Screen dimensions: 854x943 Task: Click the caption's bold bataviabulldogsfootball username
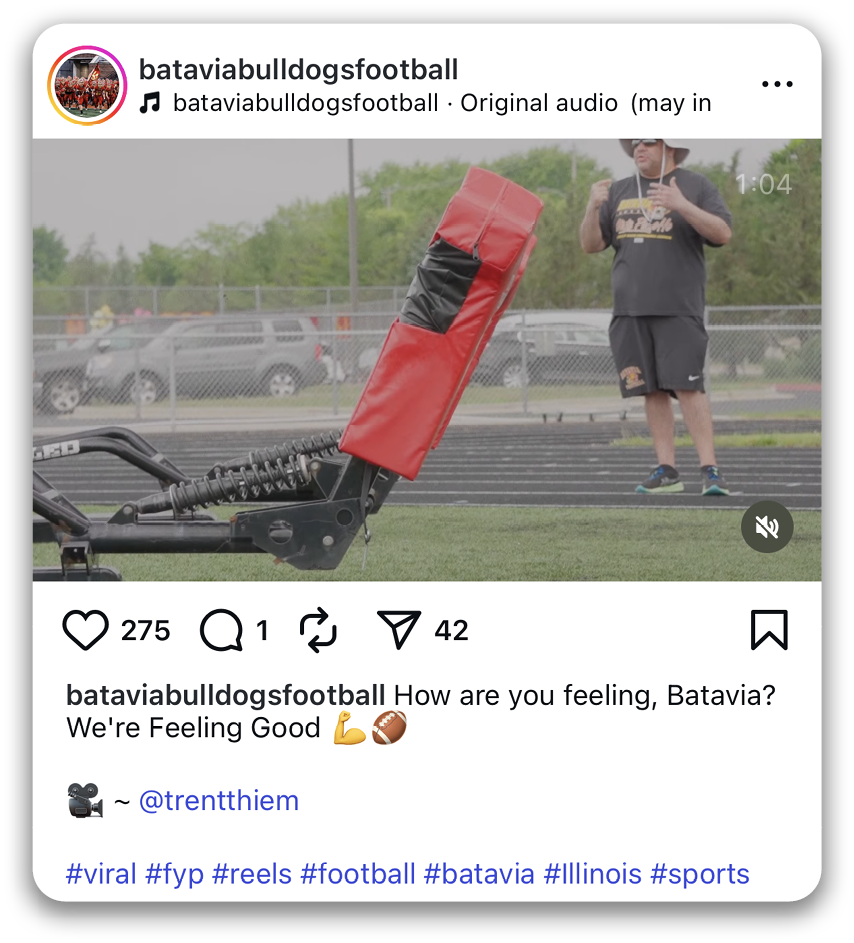point(226,695)
